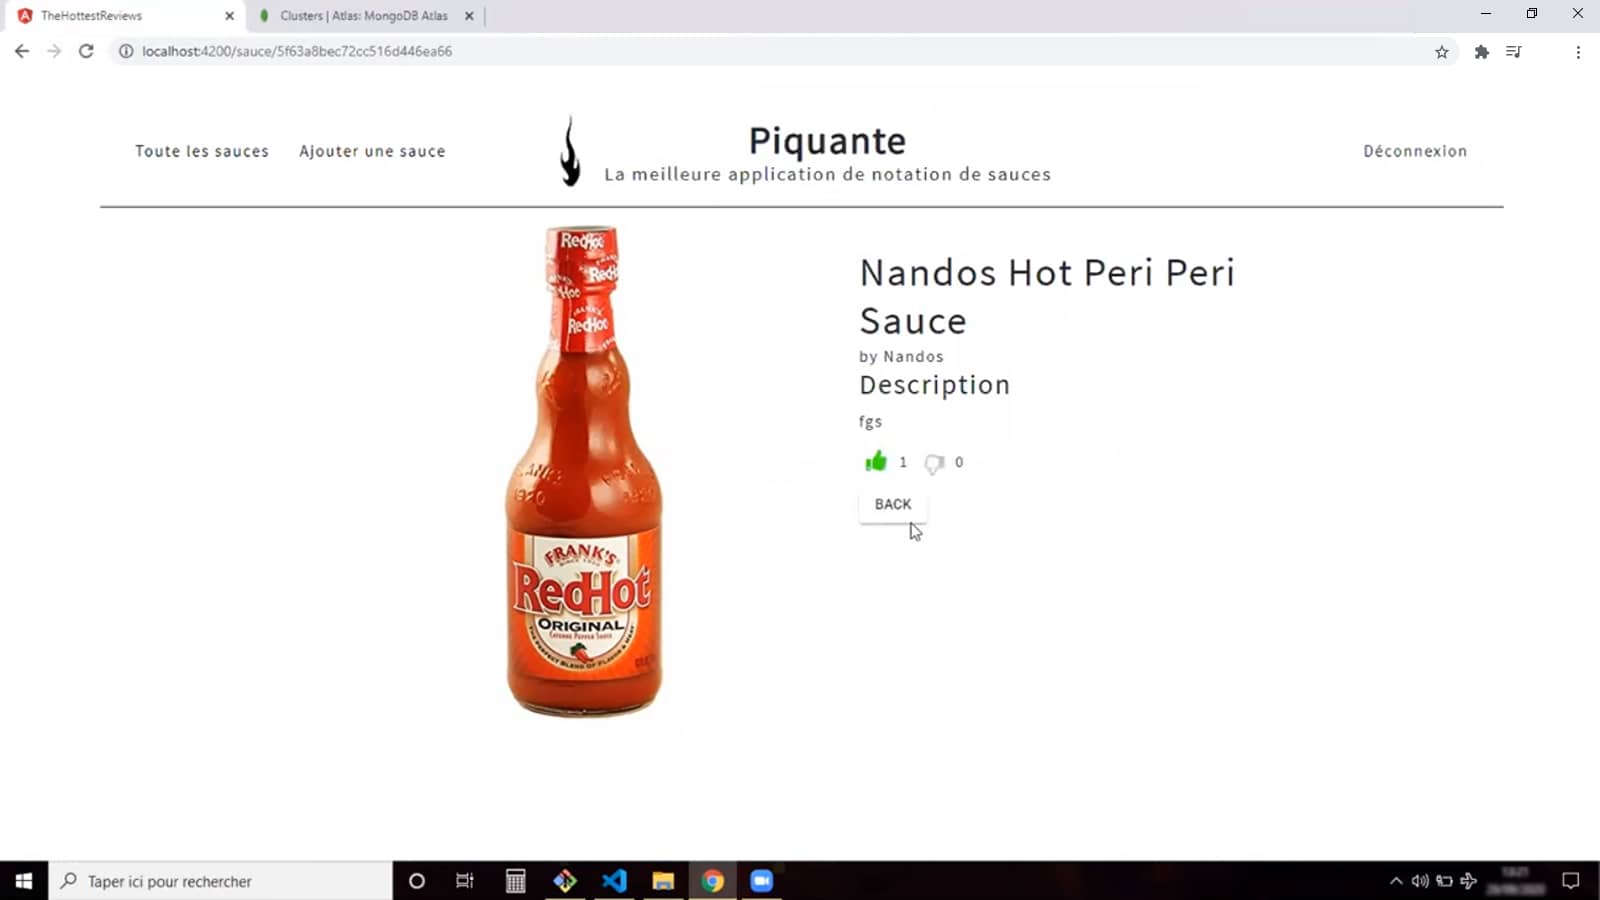Click the description text 'fgs'
The width and height of the screenshot is (1600, 900).
[x=870, y=422]
